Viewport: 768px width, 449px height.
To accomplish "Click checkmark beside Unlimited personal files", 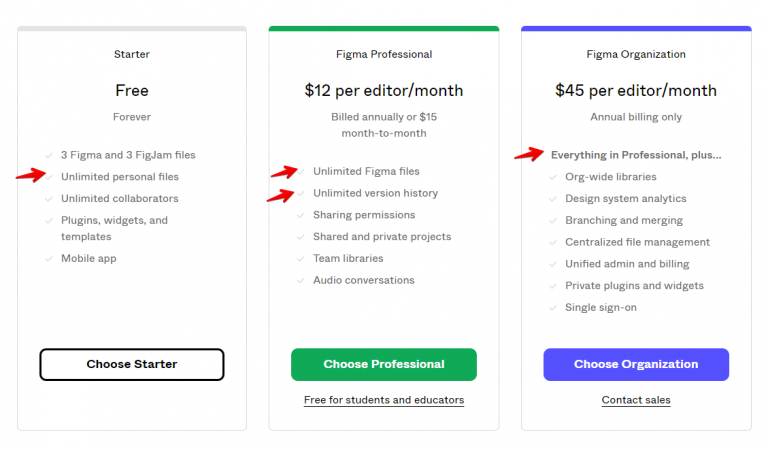I will 49,177.
